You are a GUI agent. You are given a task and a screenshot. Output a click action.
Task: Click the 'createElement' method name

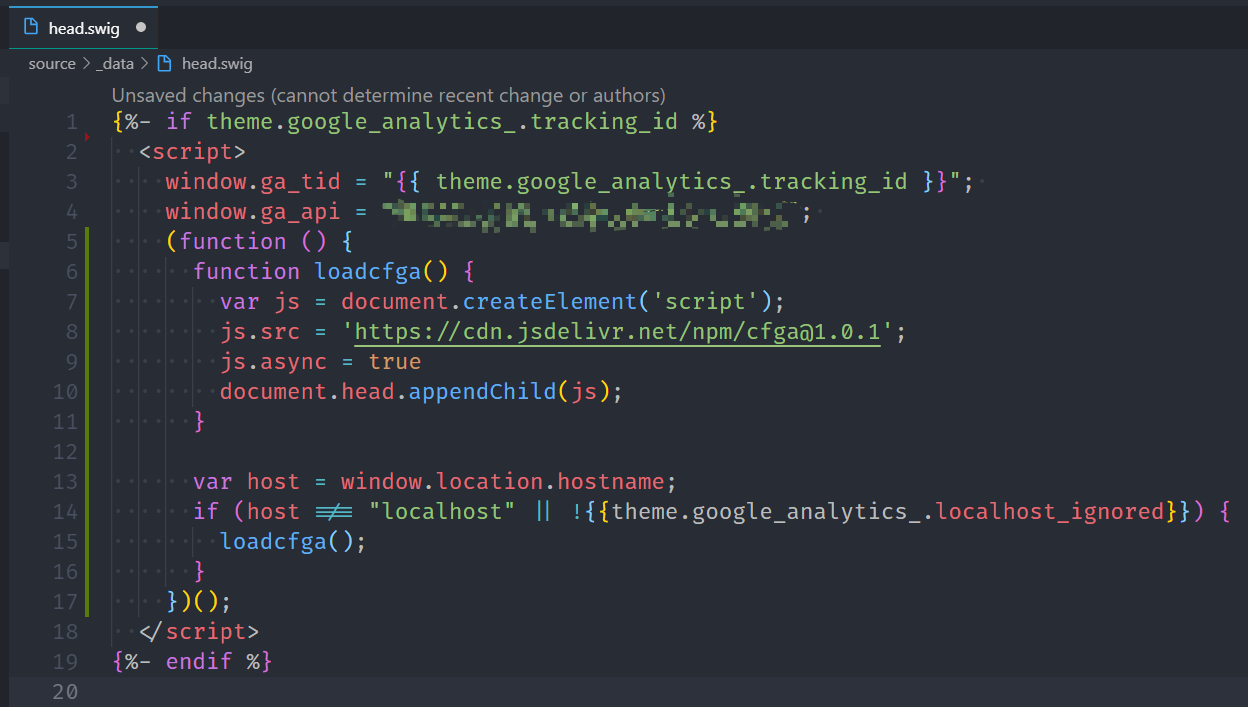(550, 302)
